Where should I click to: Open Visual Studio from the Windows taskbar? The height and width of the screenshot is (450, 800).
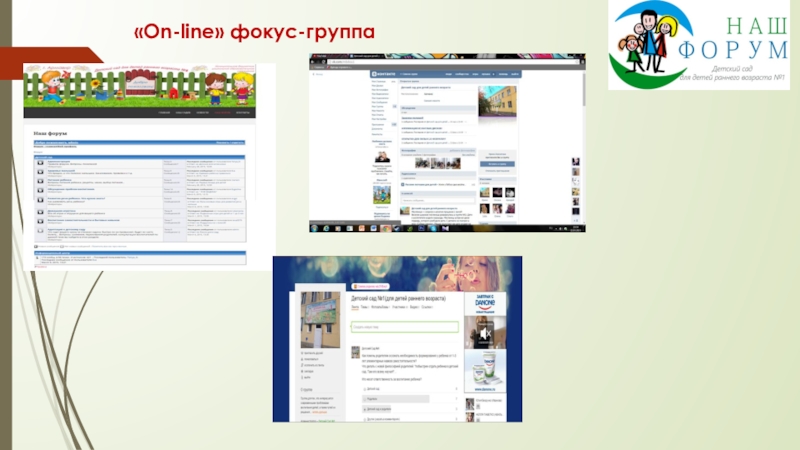445,229
